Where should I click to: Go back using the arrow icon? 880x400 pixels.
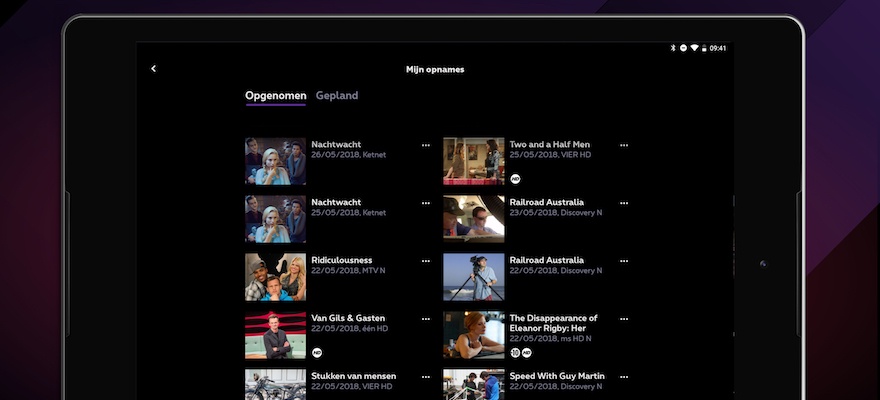154,69
